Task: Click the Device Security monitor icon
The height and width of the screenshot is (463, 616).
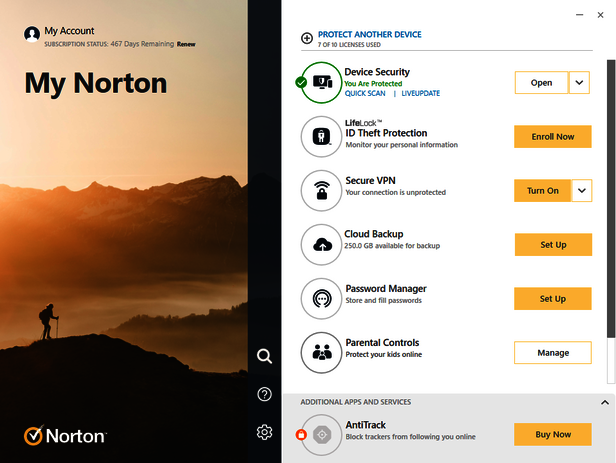Action: click(323, 83)
